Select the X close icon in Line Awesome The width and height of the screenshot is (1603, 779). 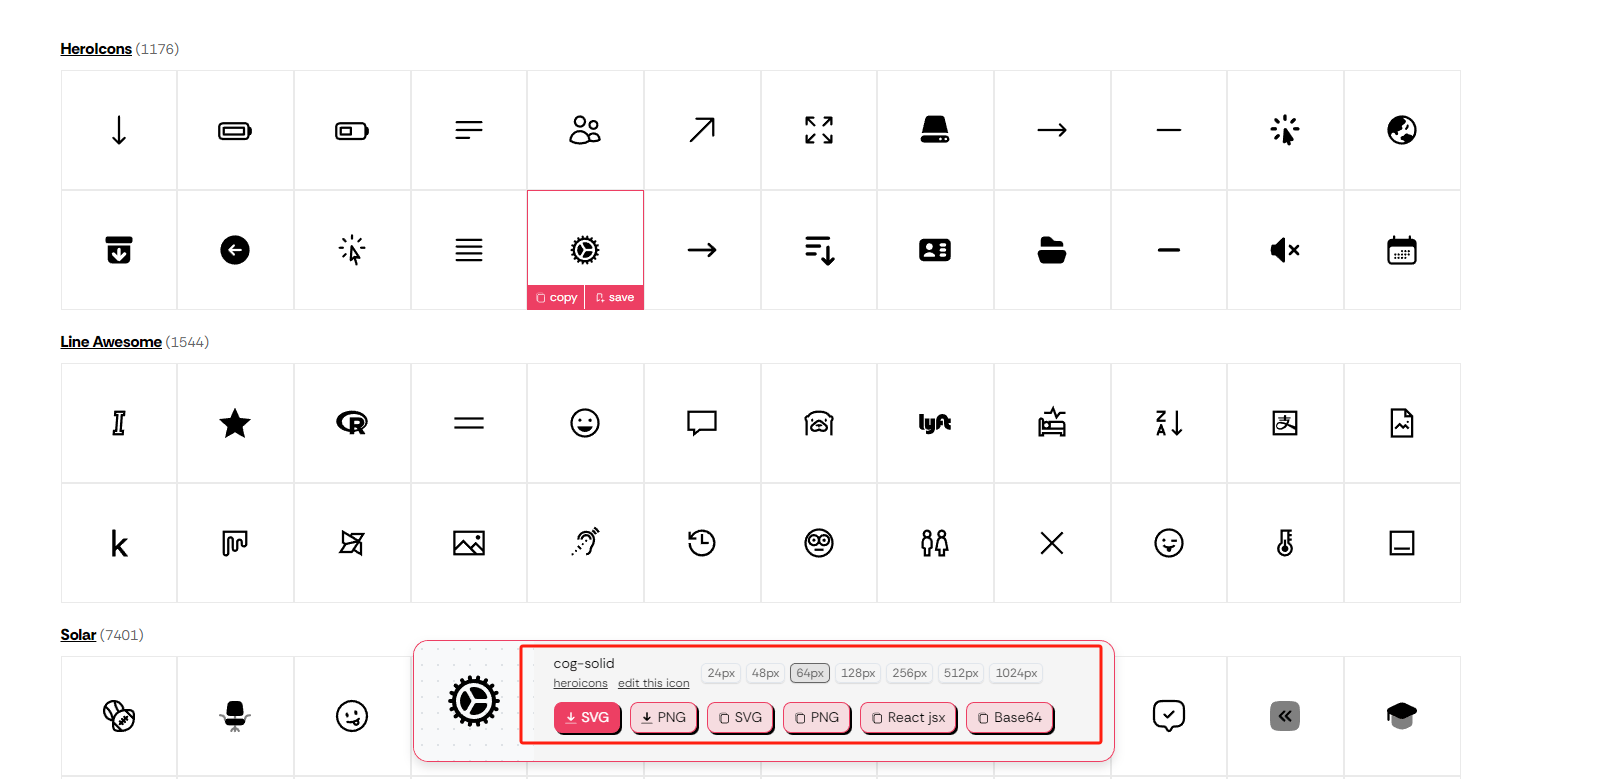[x=1052, y=543]
